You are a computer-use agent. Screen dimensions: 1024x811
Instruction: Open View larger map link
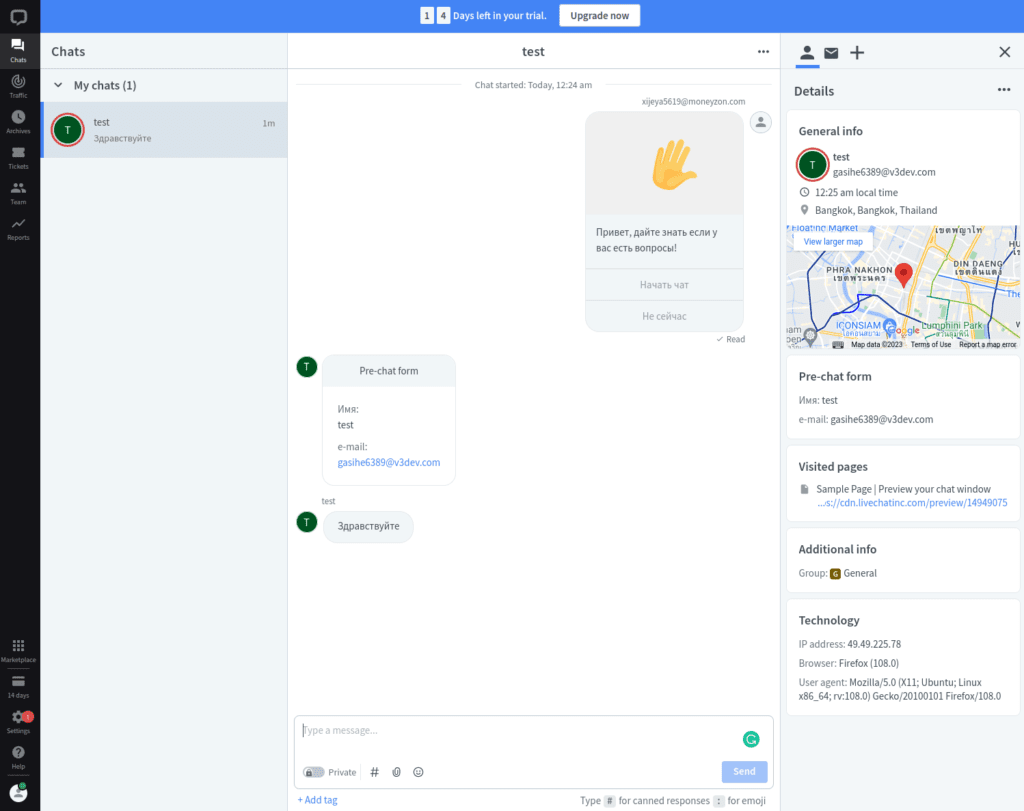[832, 241]
